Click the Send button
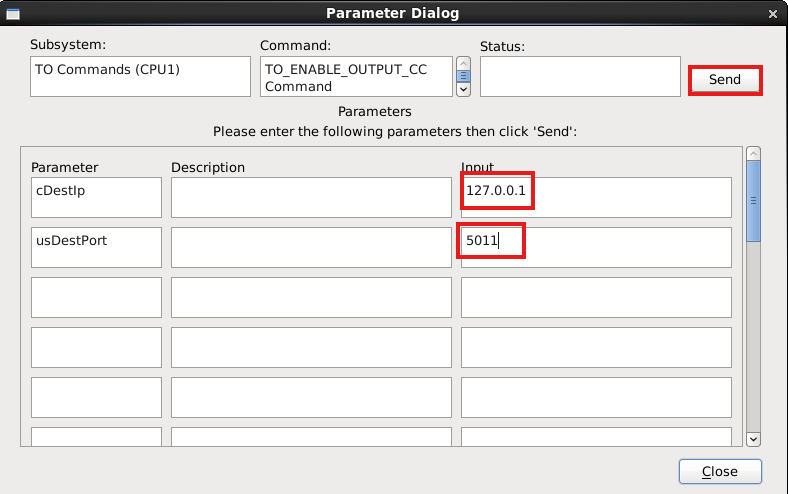This screenshot has width=788, height=494. click(x=725, y=80)
